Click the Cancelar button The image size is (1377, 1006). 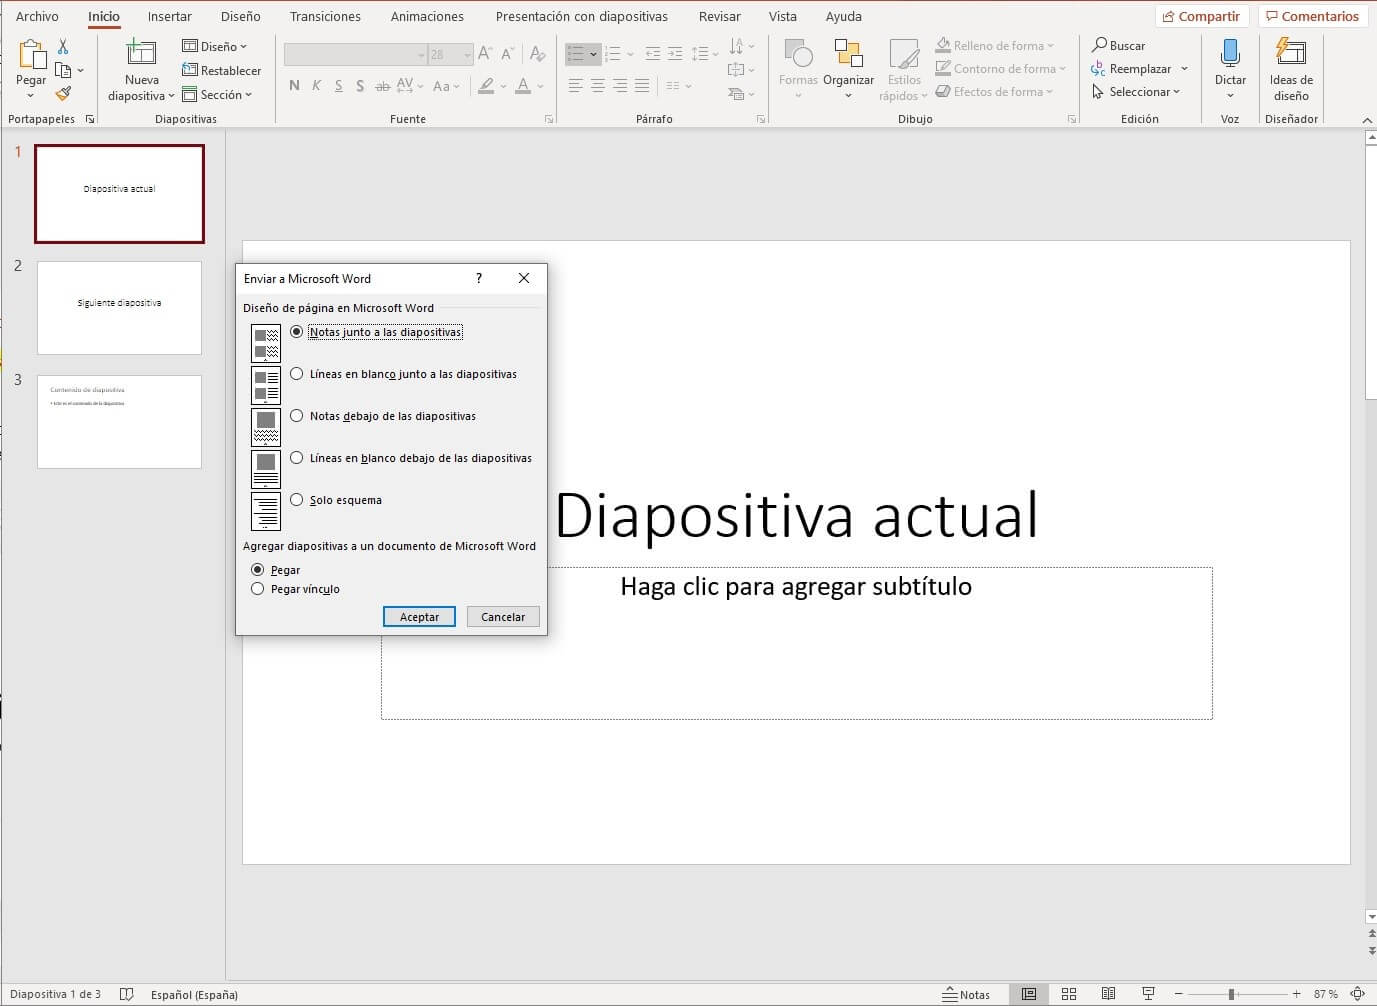[503, 617]
